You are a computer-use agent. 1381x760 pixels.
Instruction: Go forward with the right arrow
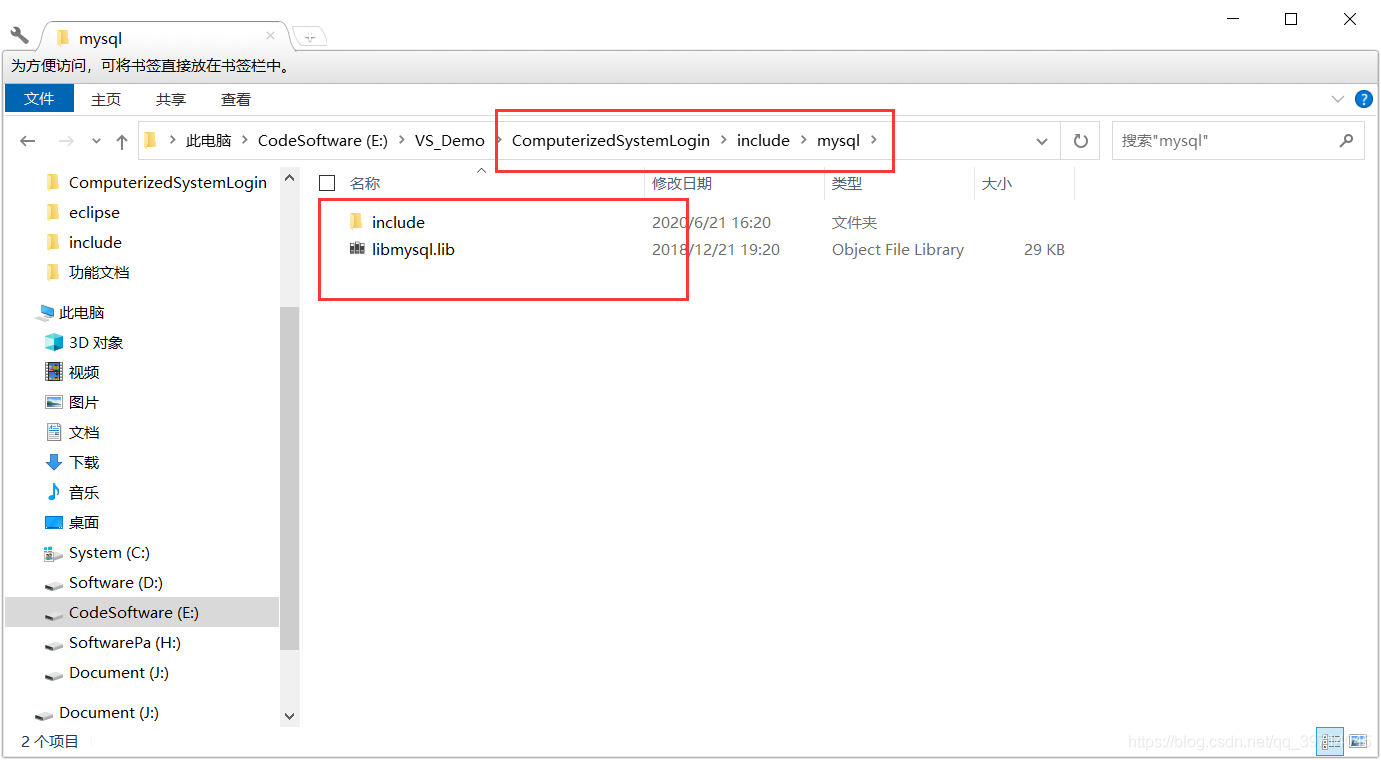(x=66, y=141)
